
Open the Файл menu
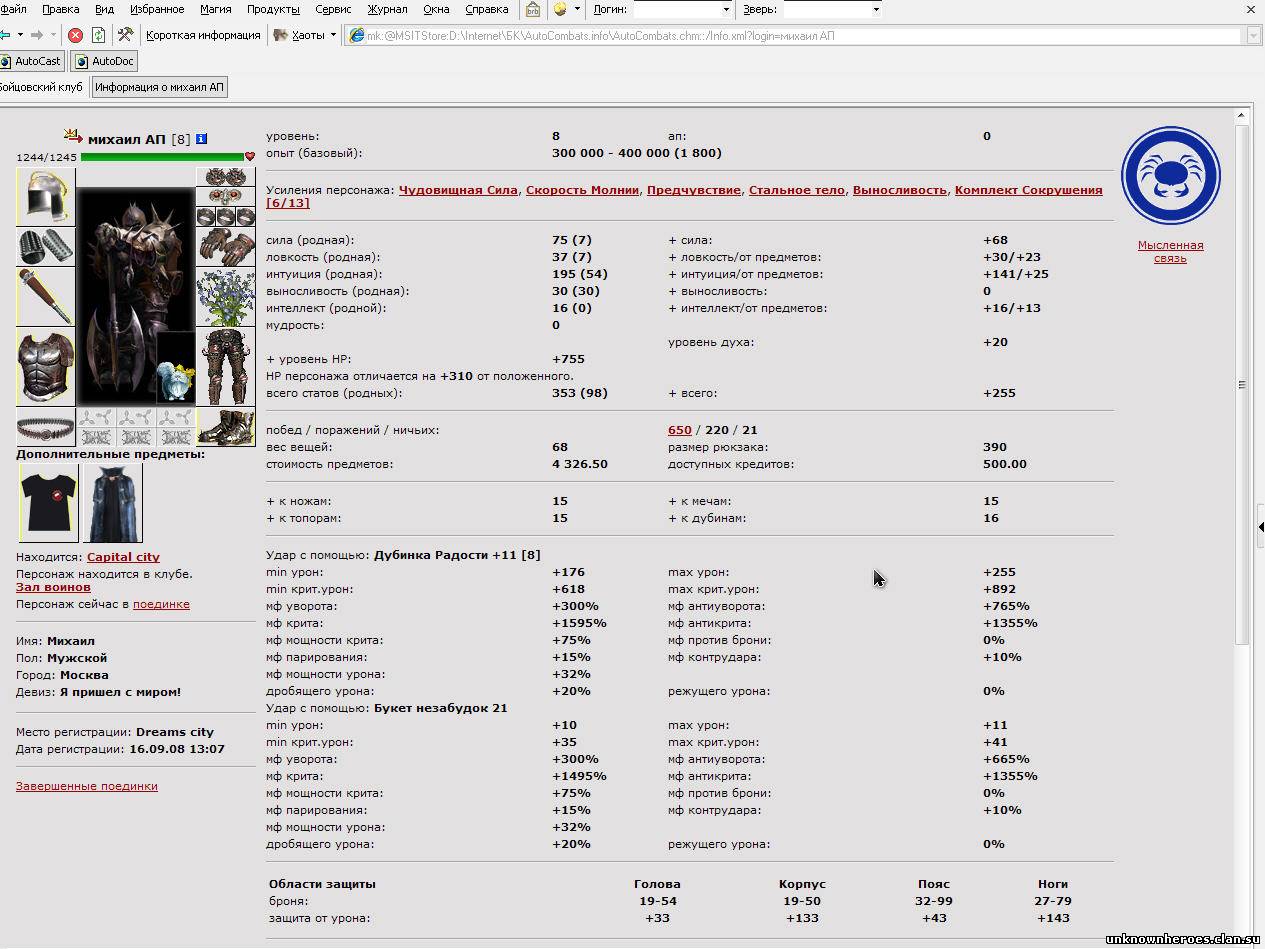point(13,9)
